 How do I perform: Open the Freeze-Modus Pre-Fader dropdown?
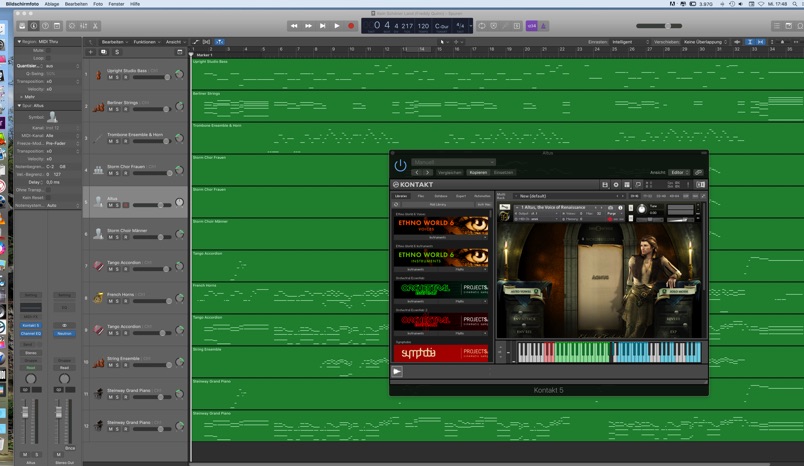tap(62, 144)
